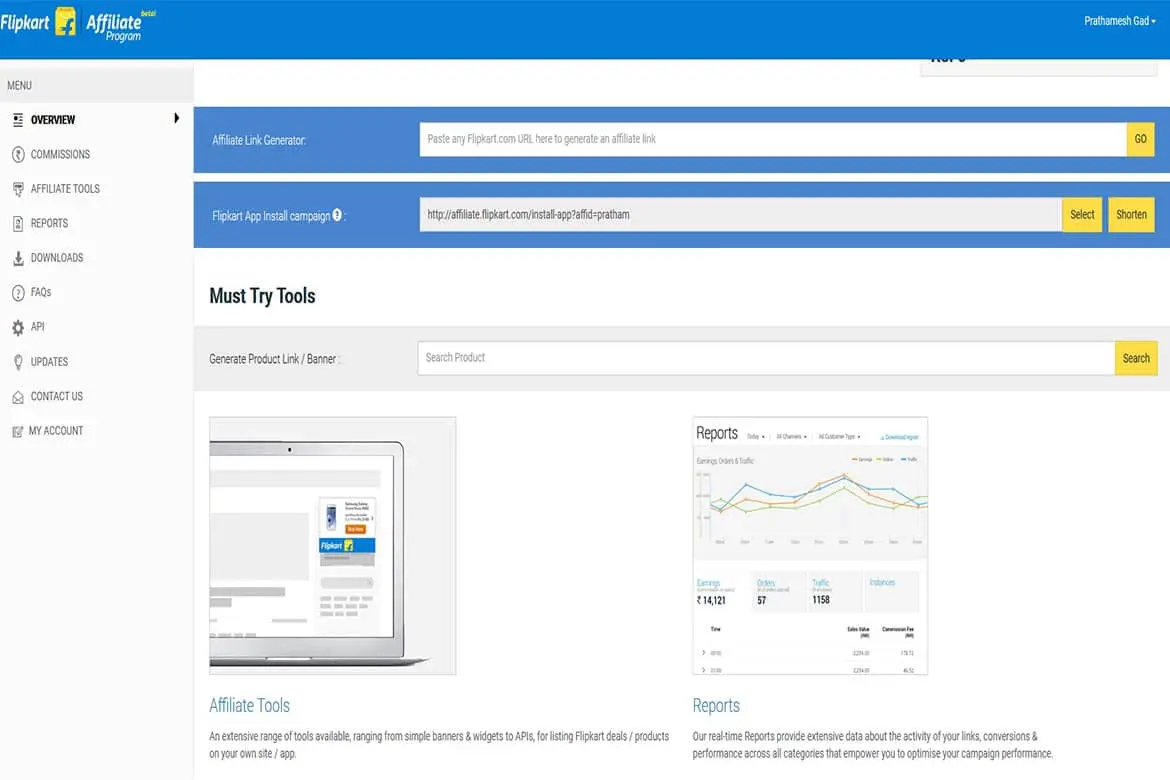Select the Affiliate Tools icon in sidebar
The image size is (1170, 780).
(x=20, y=189)
